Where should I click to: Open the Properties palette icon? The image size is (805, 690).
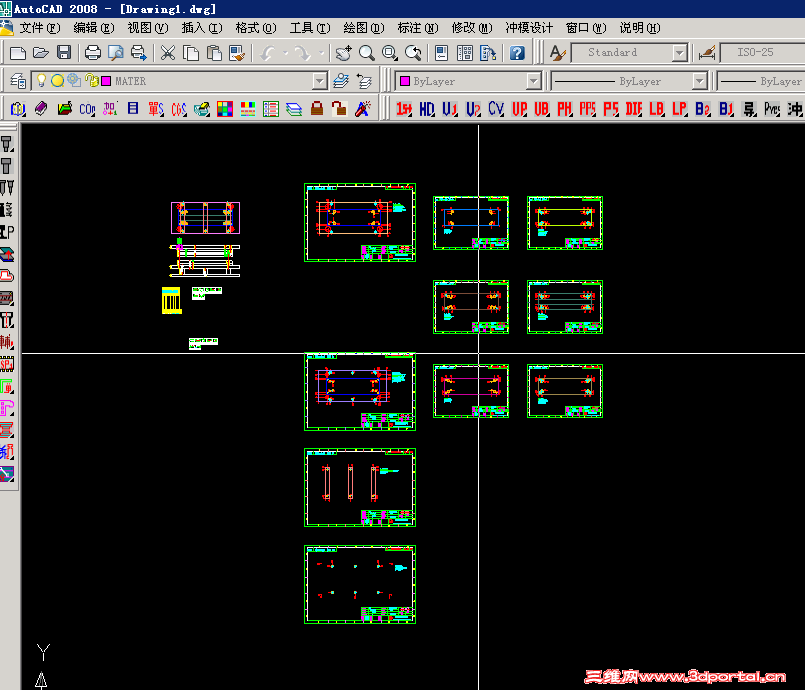click(x=442, y=53)
